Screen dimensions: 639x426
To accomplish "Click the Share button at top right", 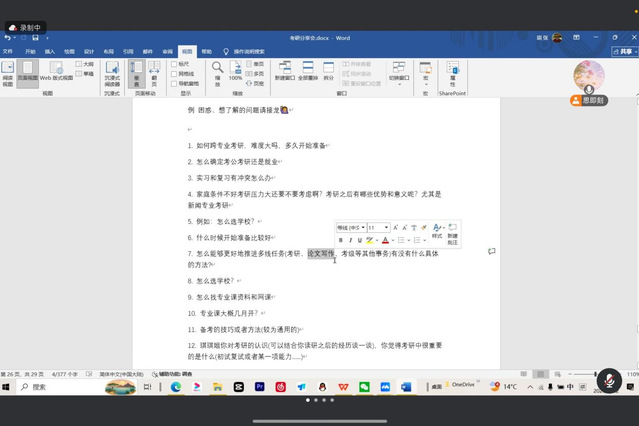I will click(625, 50).
